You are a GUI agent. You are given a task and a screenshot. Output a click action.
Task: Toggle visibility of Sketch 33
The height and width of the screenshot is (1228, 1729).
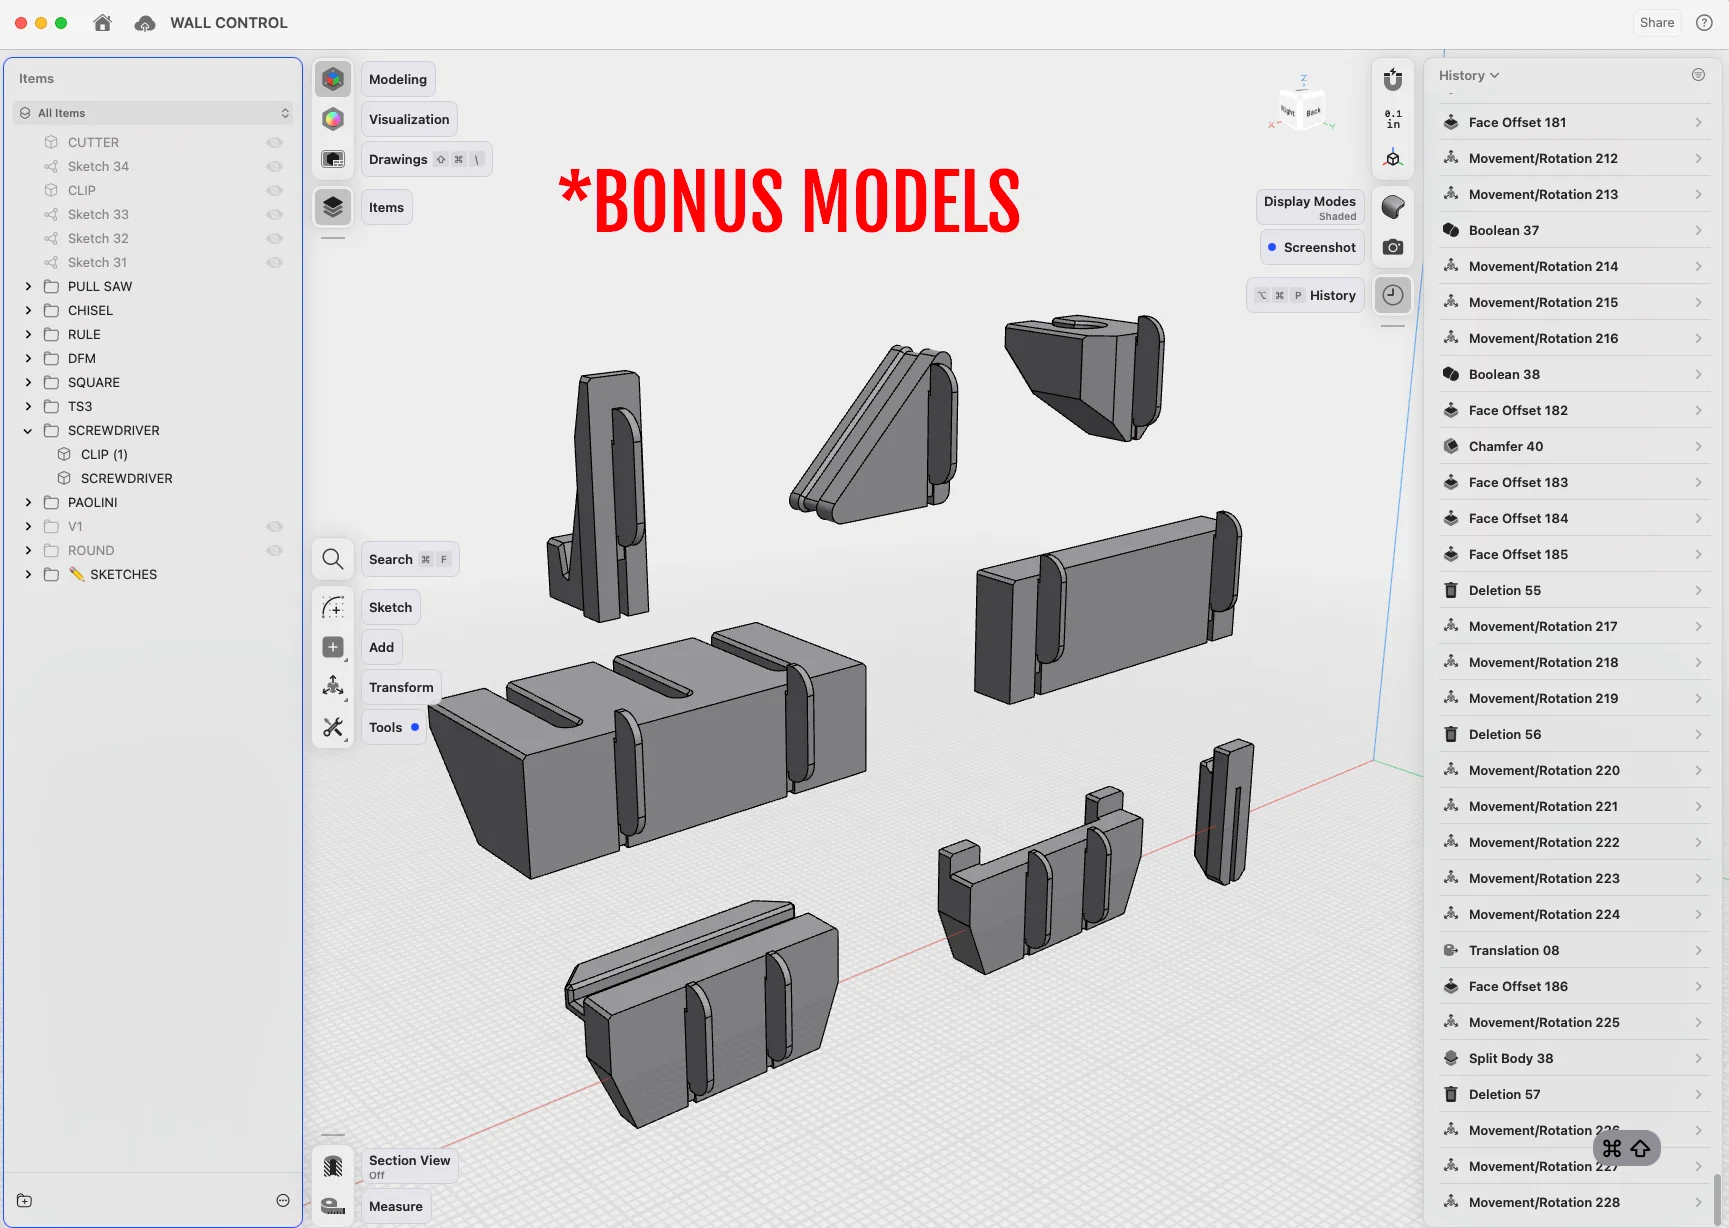pos(274,214)
